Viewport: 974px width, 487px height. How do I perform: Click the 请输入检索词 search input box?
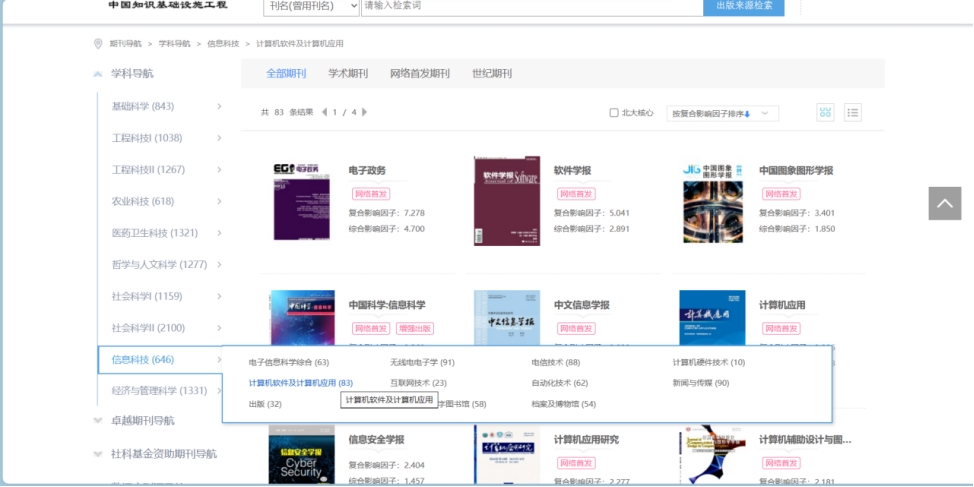[532, 6]
